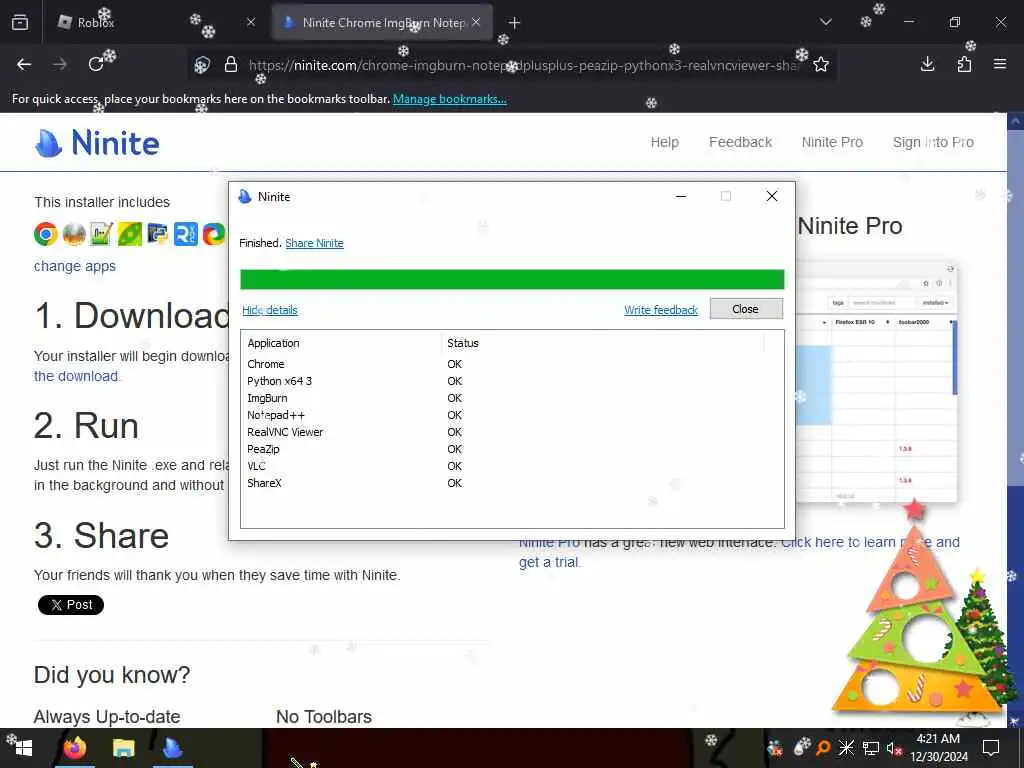Click the Application column header
1024x768 pixels.
coord(340,343)
